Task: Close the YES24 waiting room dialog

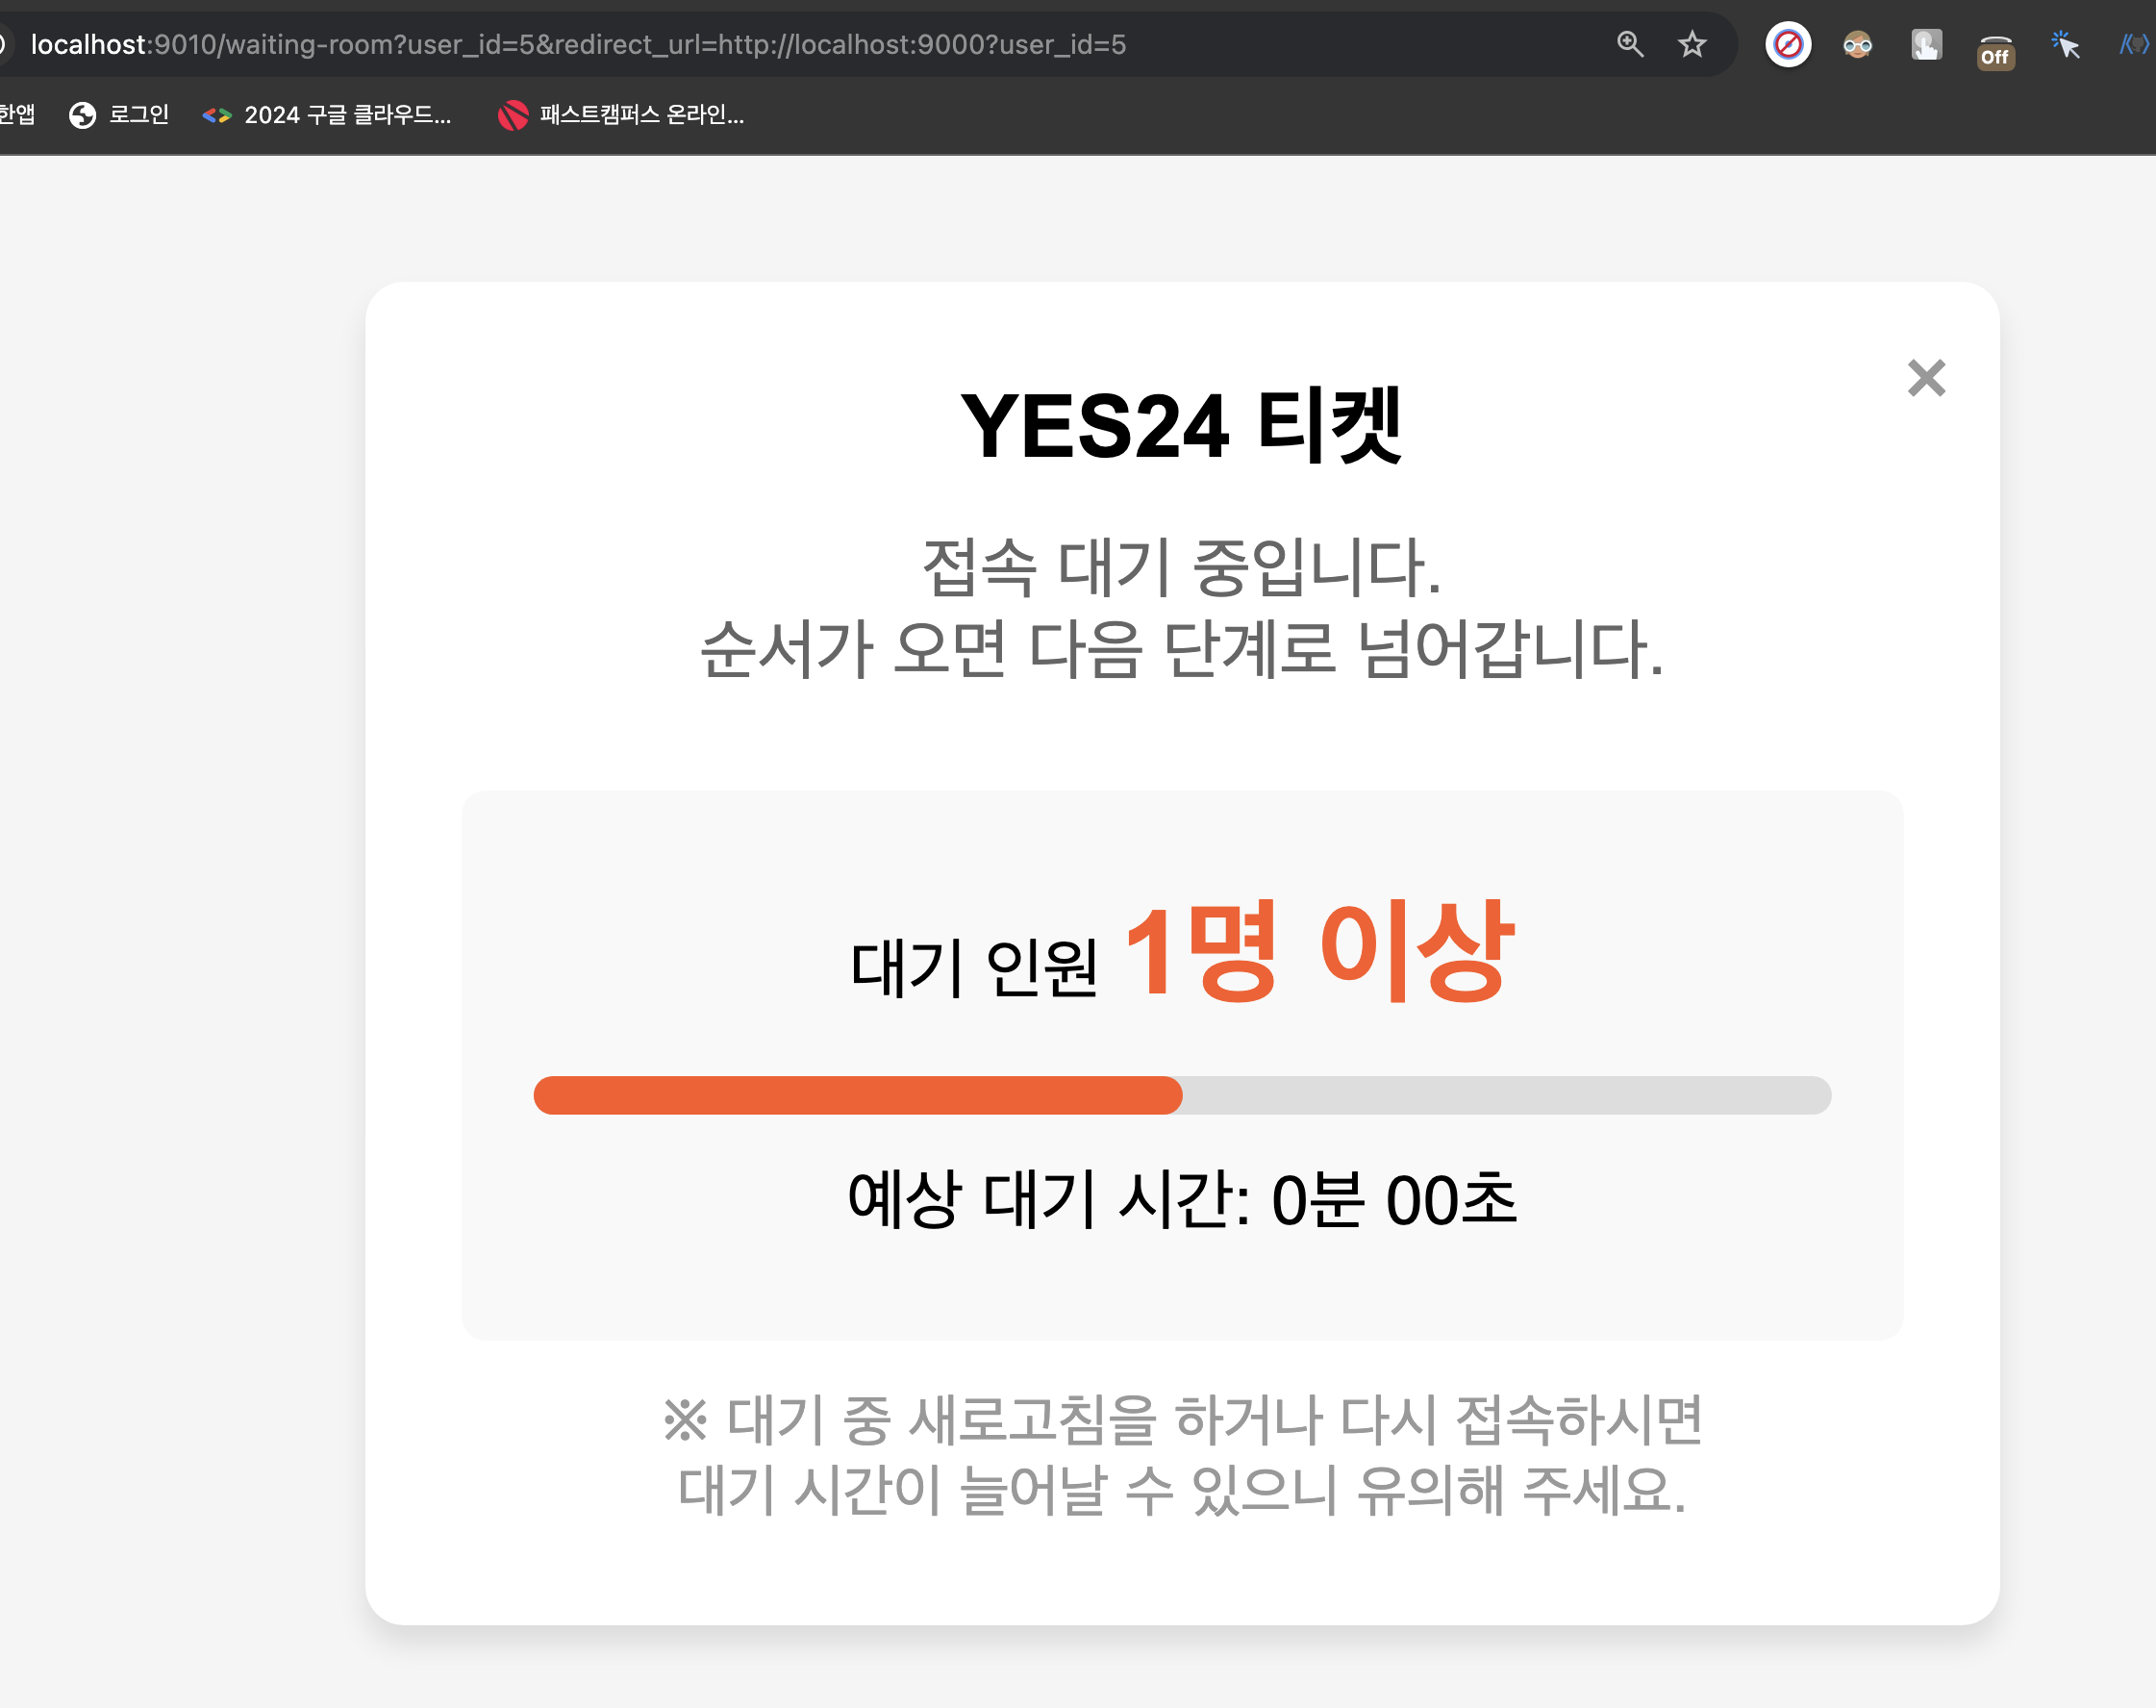Action: pos(1926,378)
